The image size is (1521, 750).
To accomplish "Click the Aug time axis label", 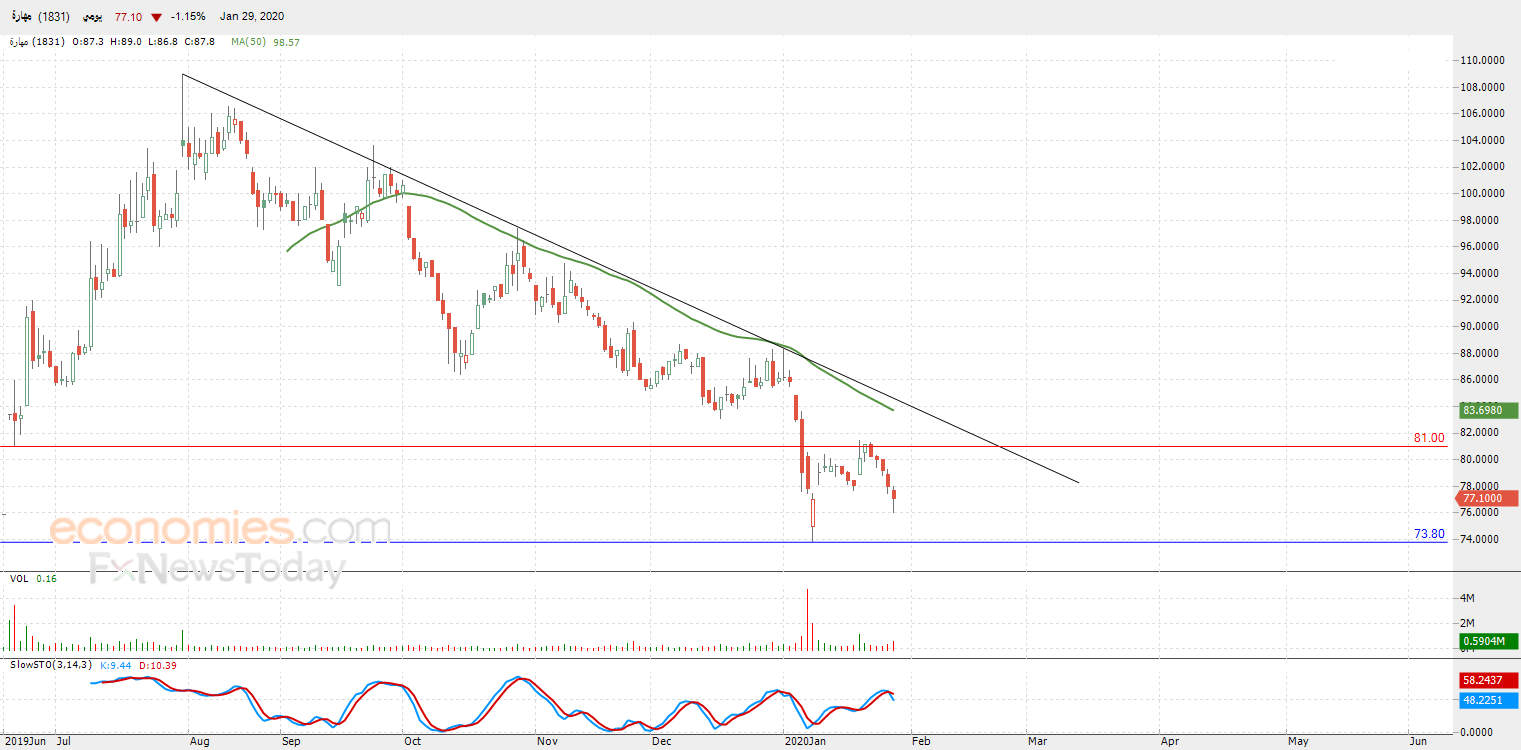I will coord(198,742).
